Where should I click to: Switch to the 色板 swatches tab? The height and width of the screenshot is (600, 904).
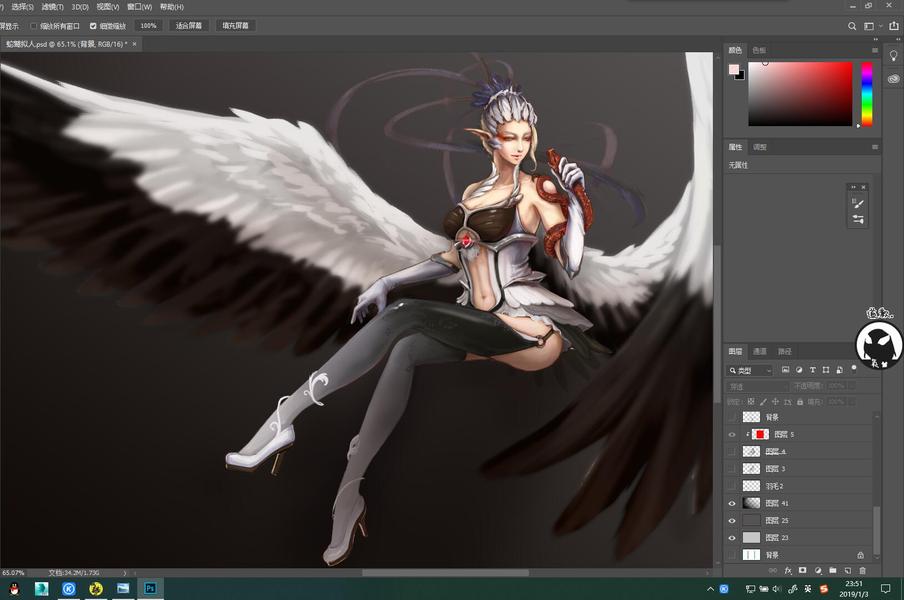(x=759, y=51)
